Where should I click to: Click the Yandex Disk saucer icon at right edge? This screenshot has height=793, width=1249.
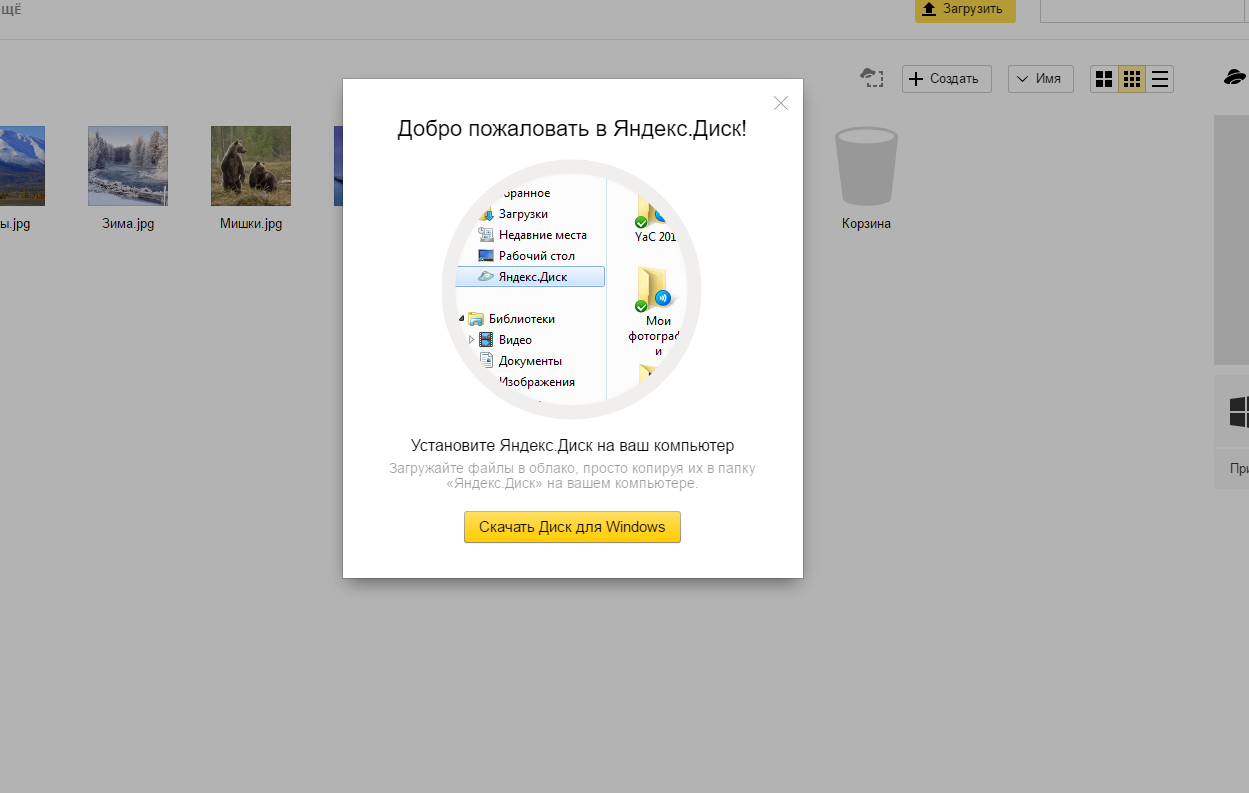[x=1236, y=78]
